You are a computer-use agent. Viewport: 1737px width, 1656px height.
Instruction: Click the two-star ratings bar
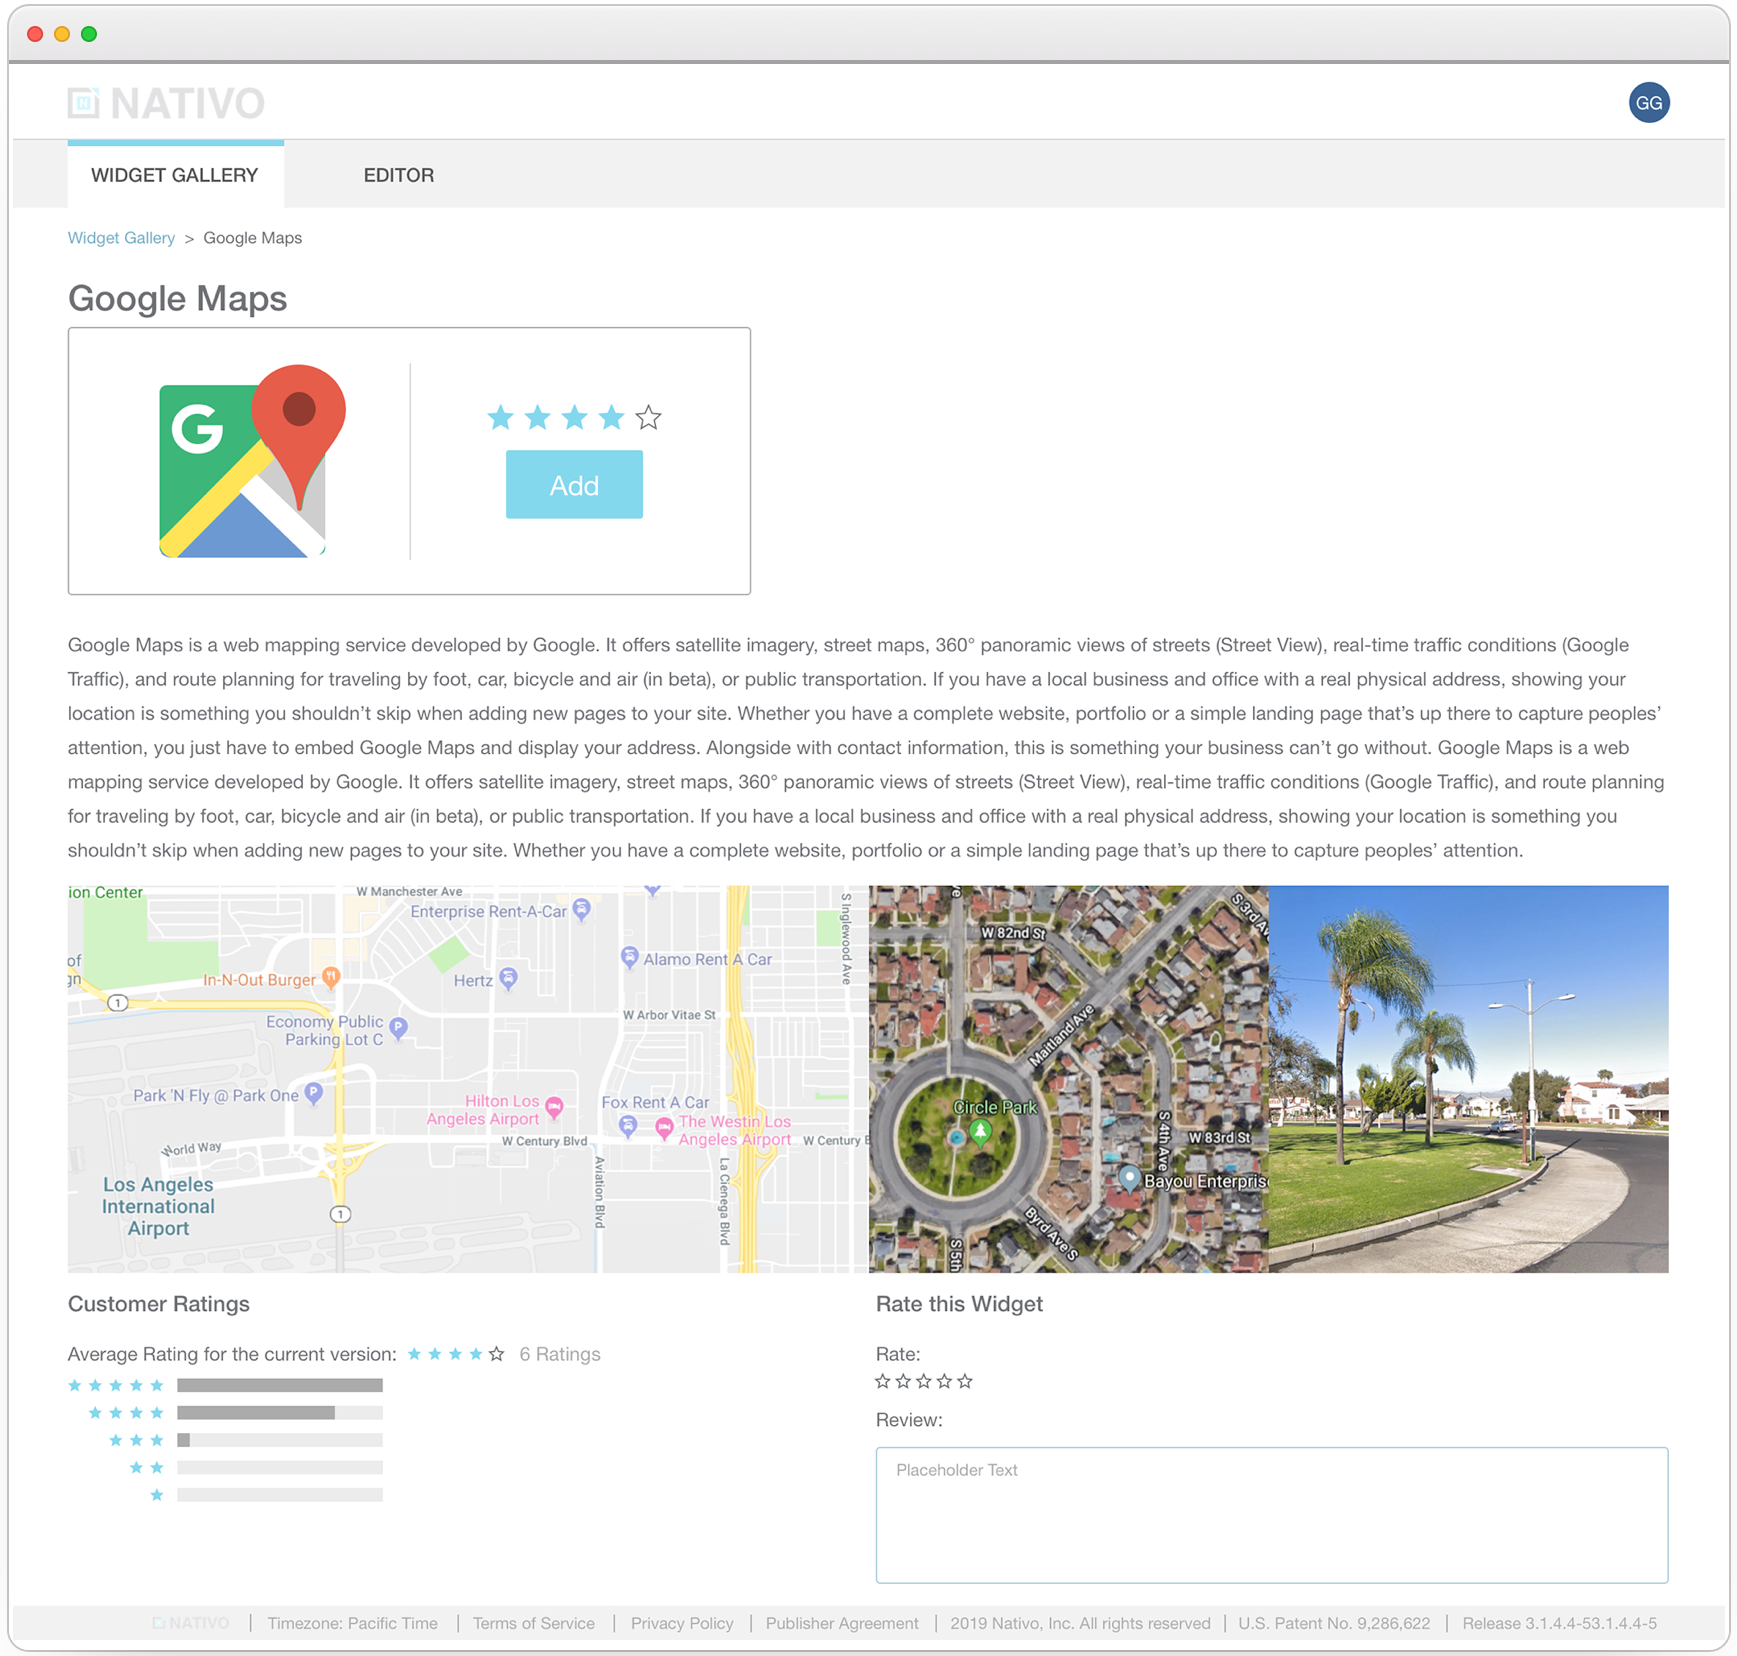click(x=280, y=1468)
